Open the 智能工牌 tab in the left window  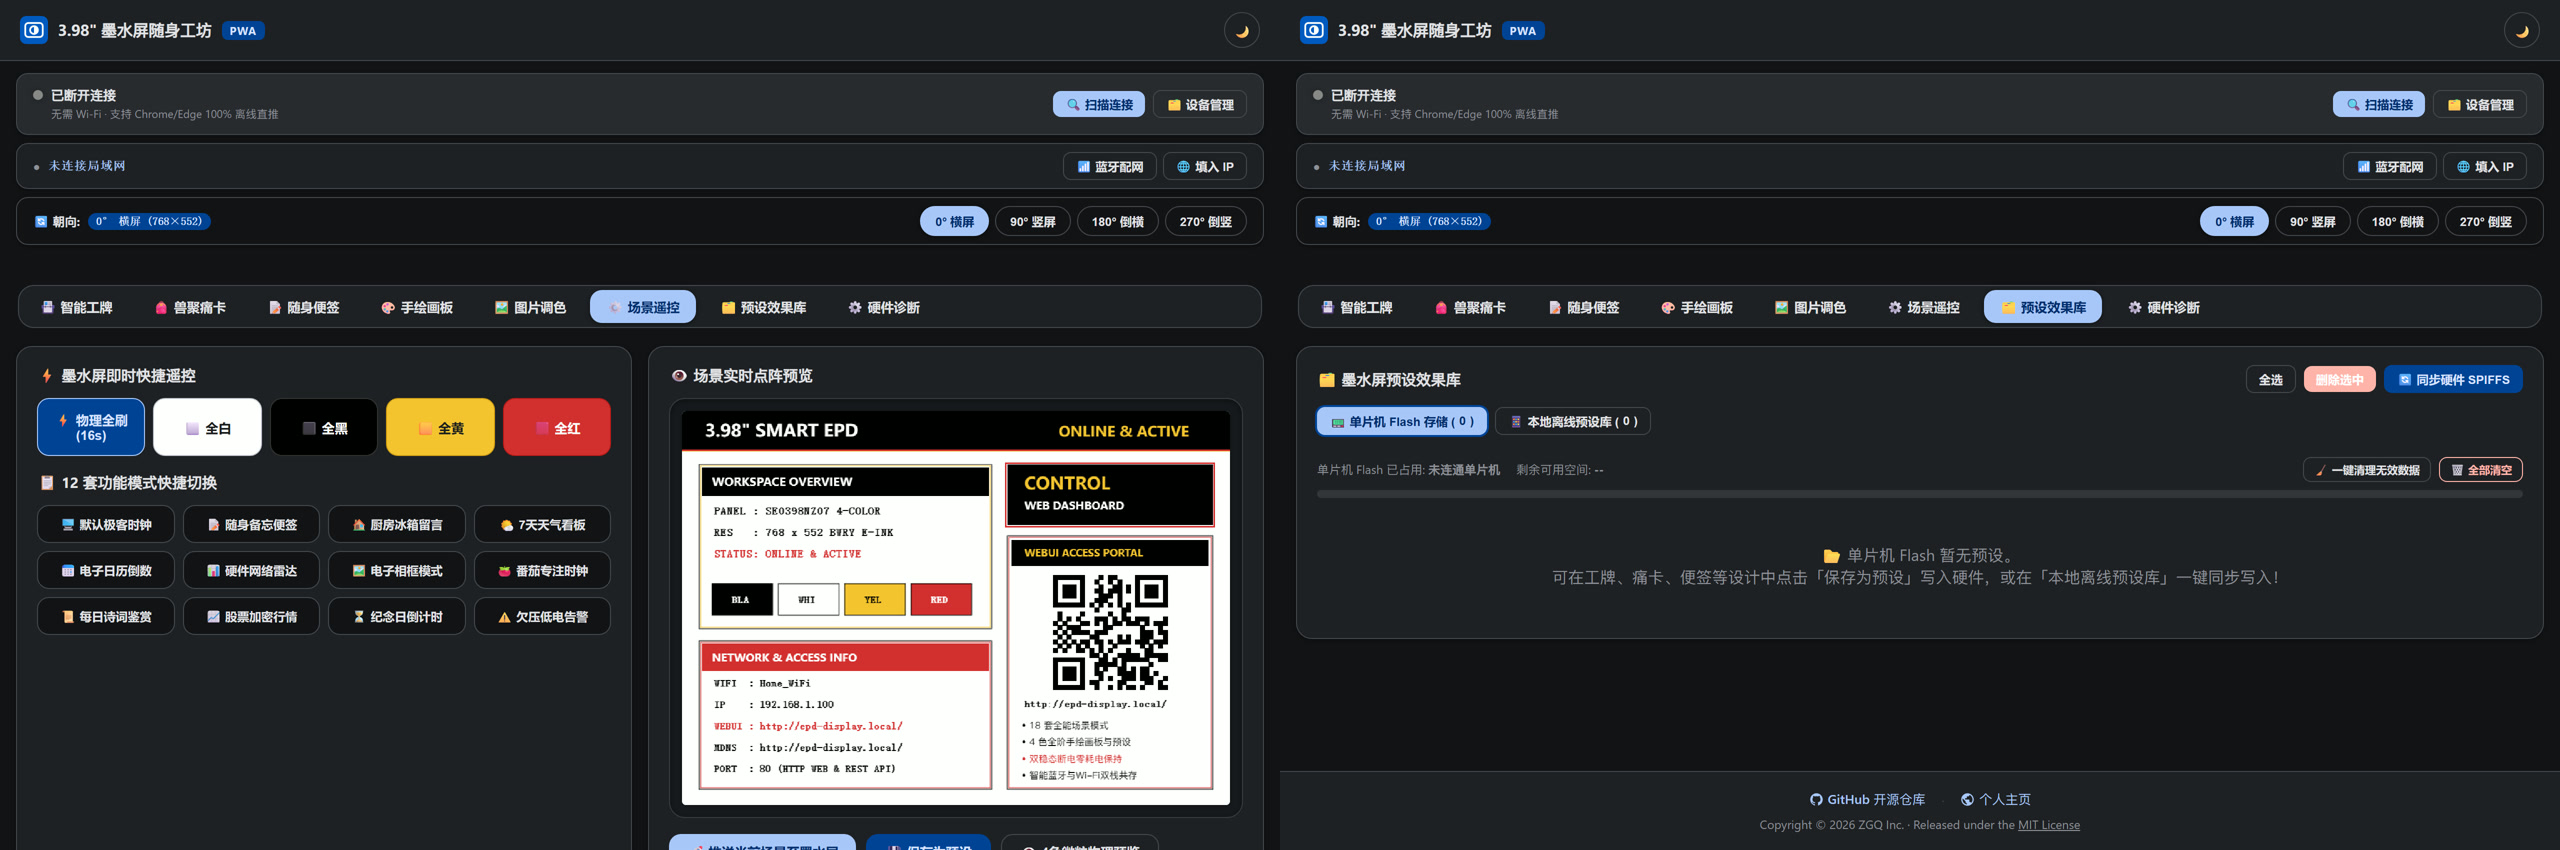click(77, 307)
